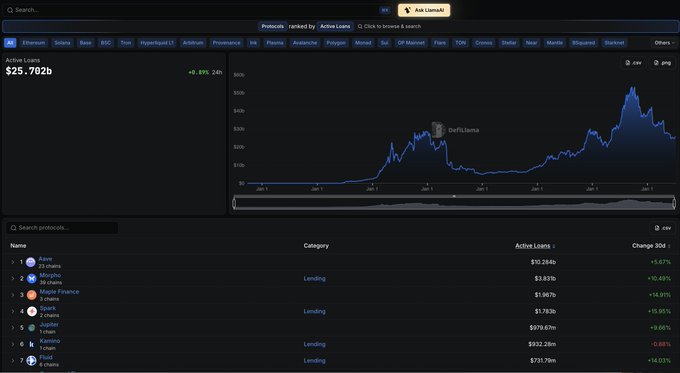Filter by Ink chain
This screenshot has width=680, height=373.
pos(253,43)
